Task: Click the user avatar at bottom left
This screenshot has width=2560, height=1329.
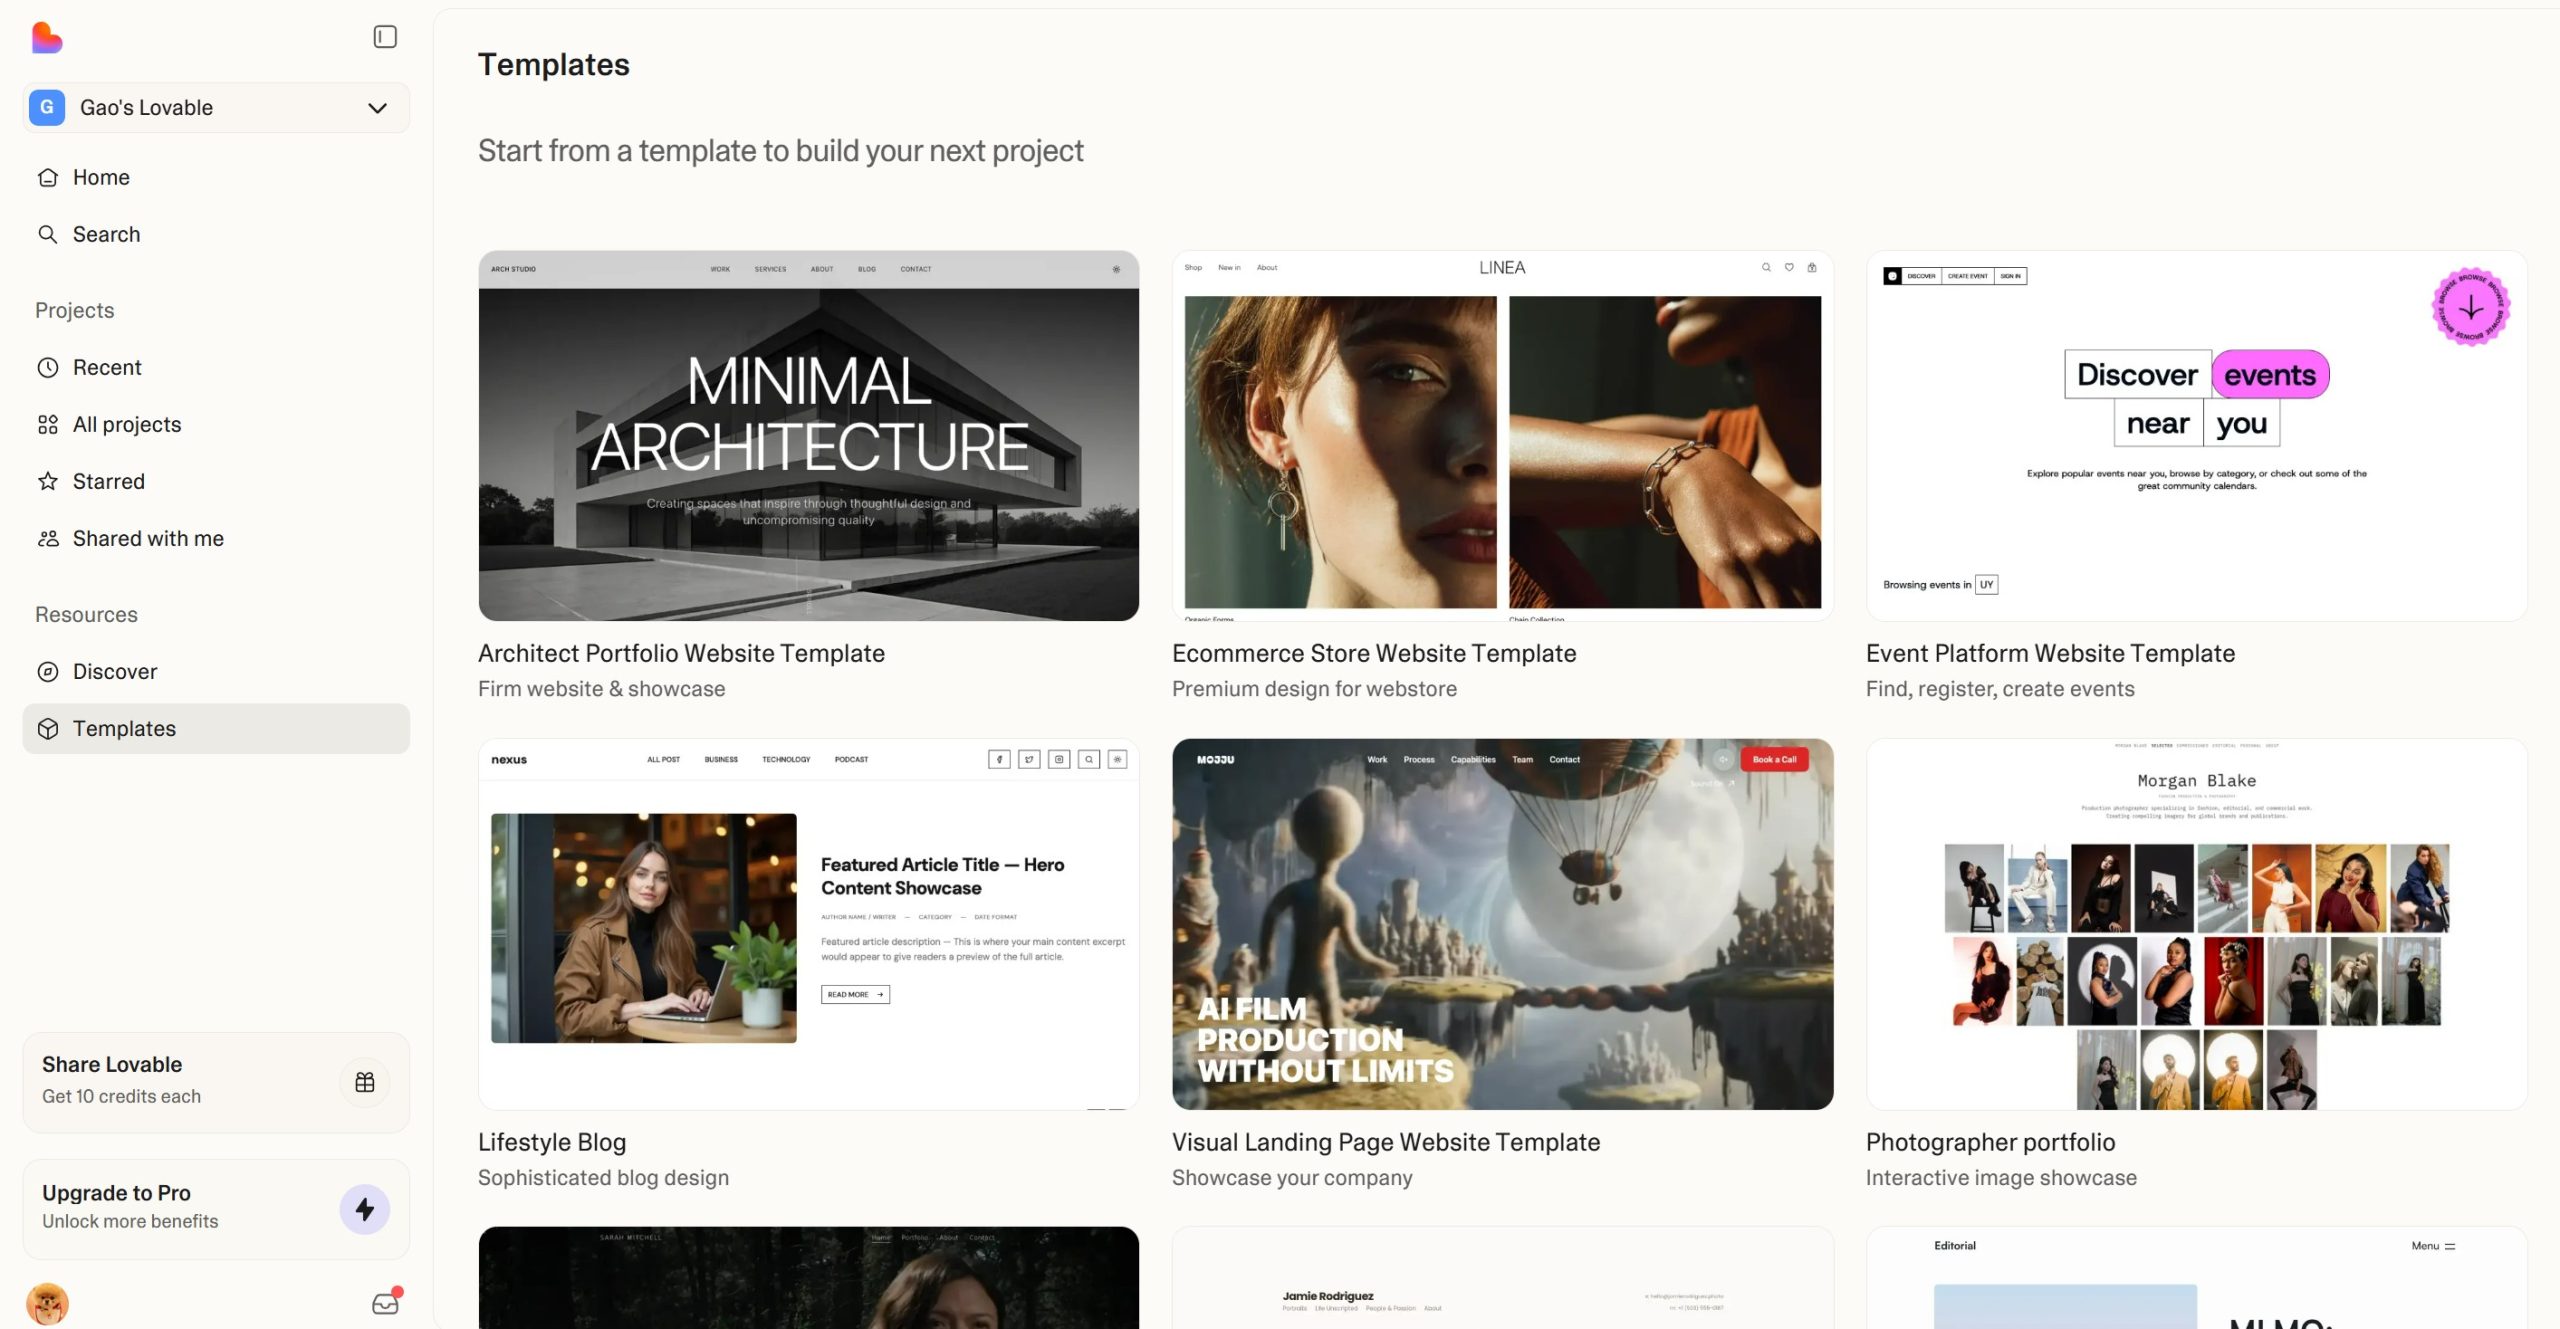Action: (x=47, y=1303)
